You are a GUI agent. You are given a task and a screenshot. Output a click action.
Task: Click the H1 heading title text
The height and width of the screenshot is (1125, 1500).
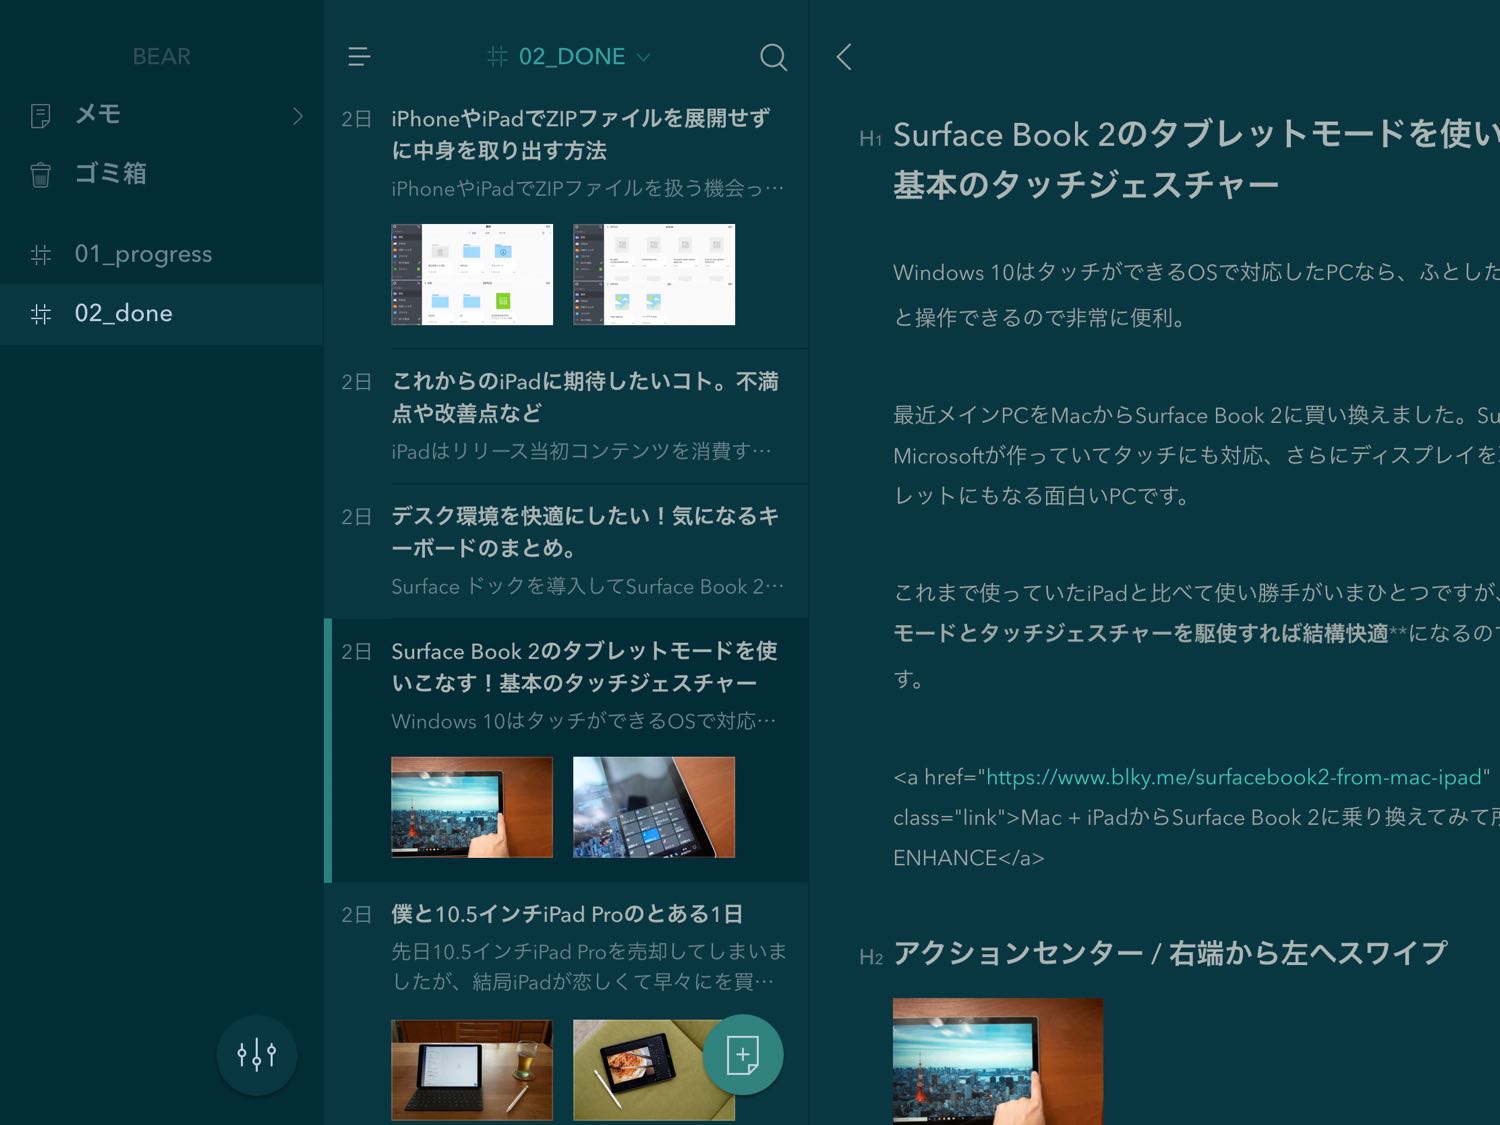pos(1196,160)
